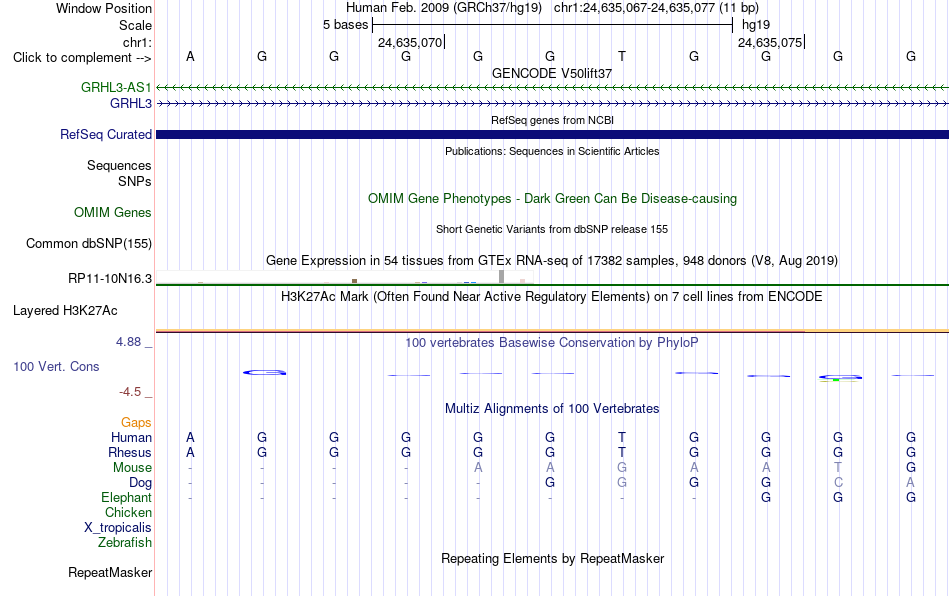Click the A base in the sequence row
950x596 pixels.
190,56
